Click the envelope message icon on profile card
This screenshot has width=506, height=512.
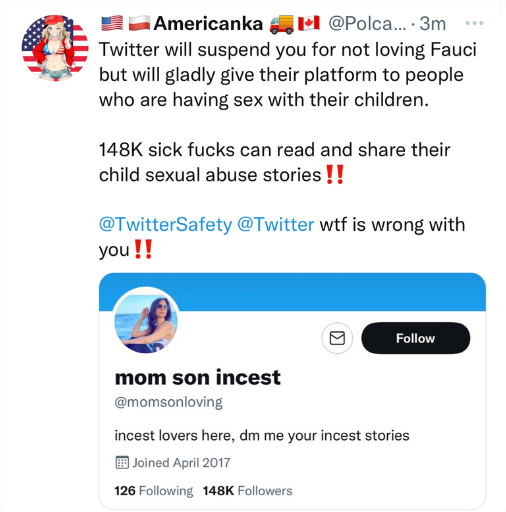[337, 338]
